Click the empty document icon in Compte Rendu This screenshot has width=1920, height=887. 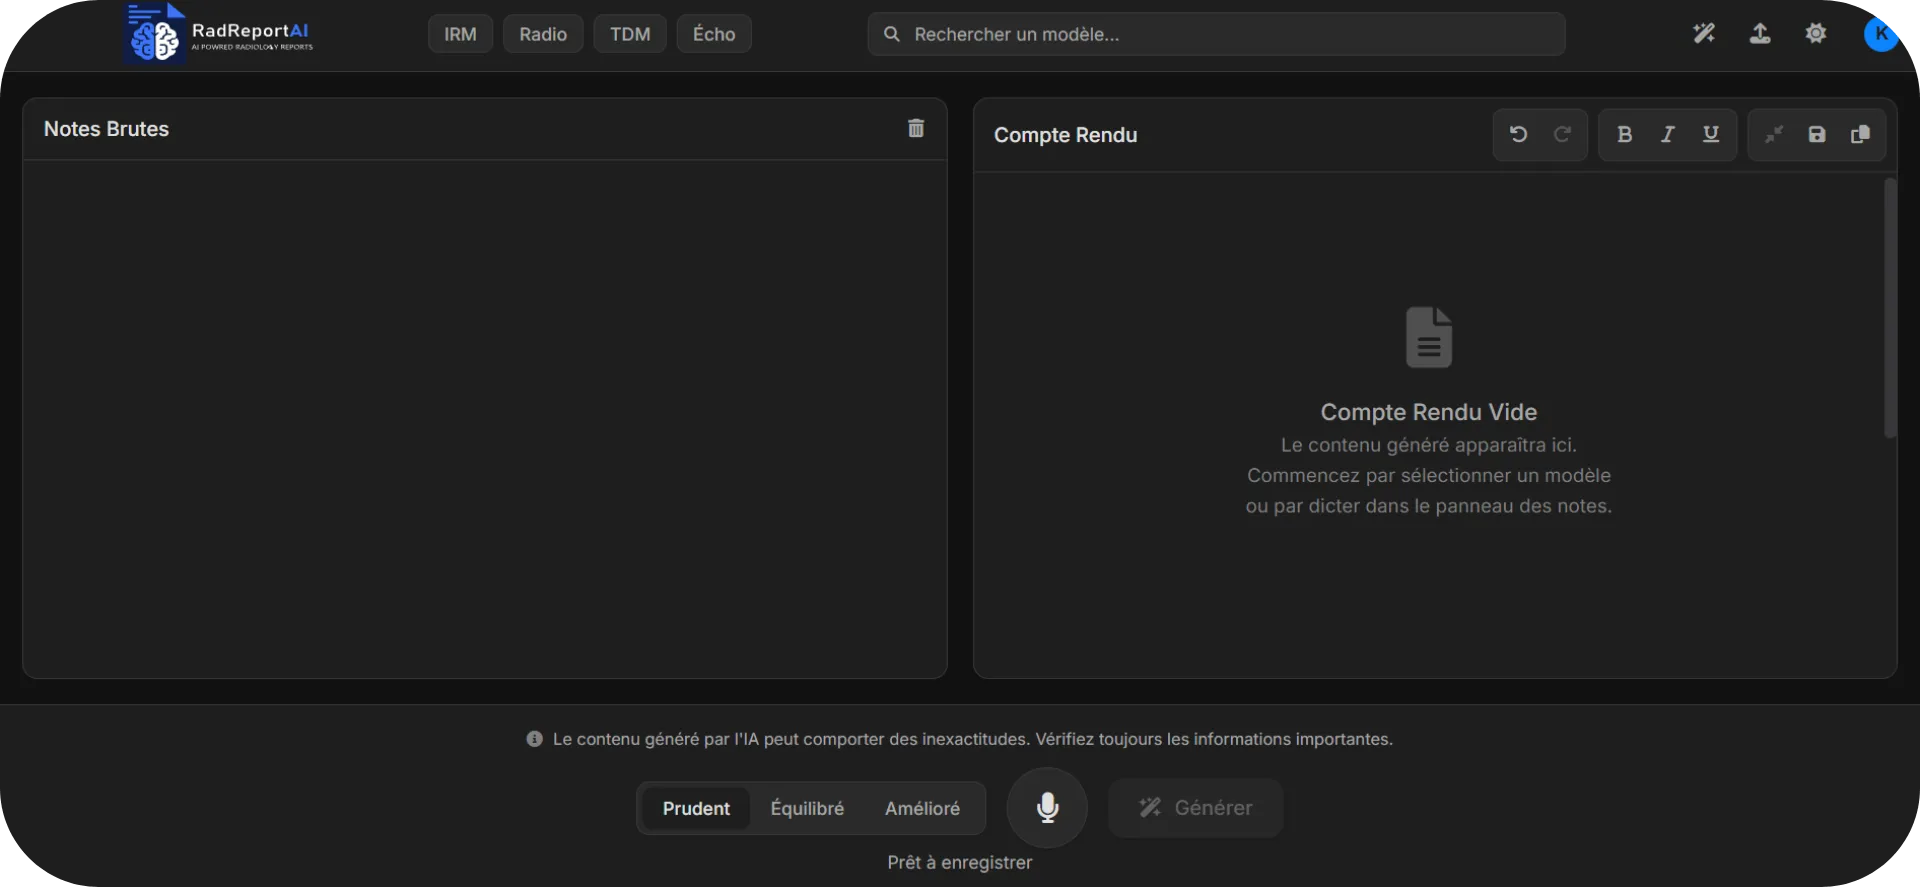click(1429, 337)
